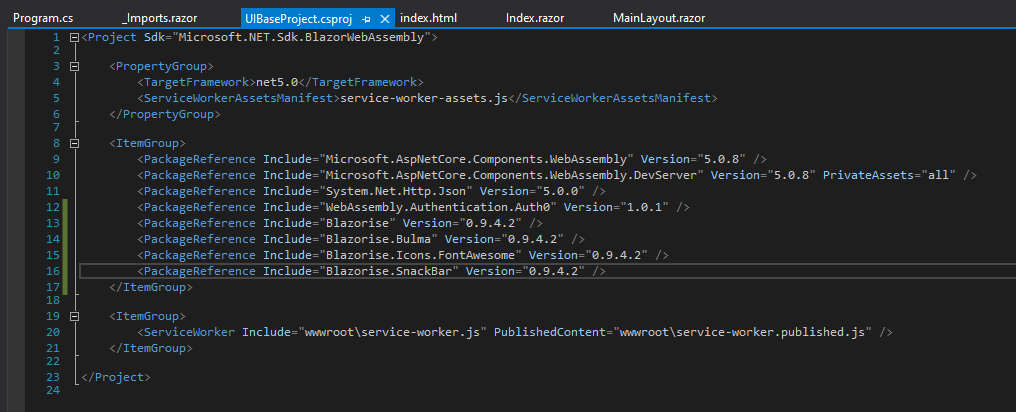Screen dimensions: 1016x412
Task: Switch to the Index.razor tab
Action: (x=535, y=18)
